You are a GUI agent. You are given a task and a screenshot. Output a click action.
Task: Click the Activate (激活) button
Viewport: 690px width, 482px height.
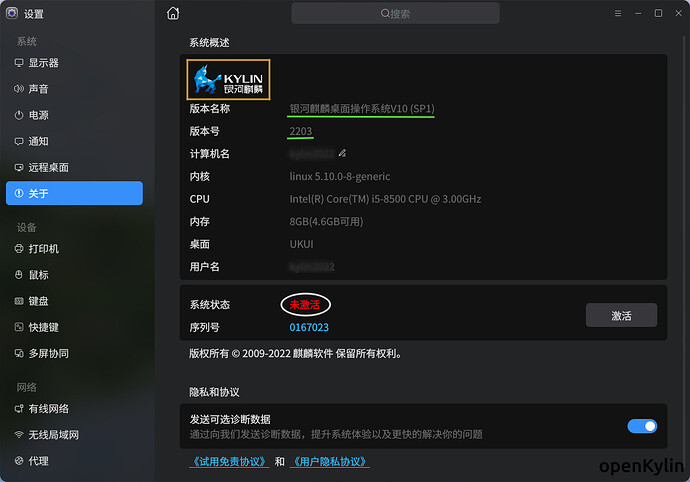[621, 315]
